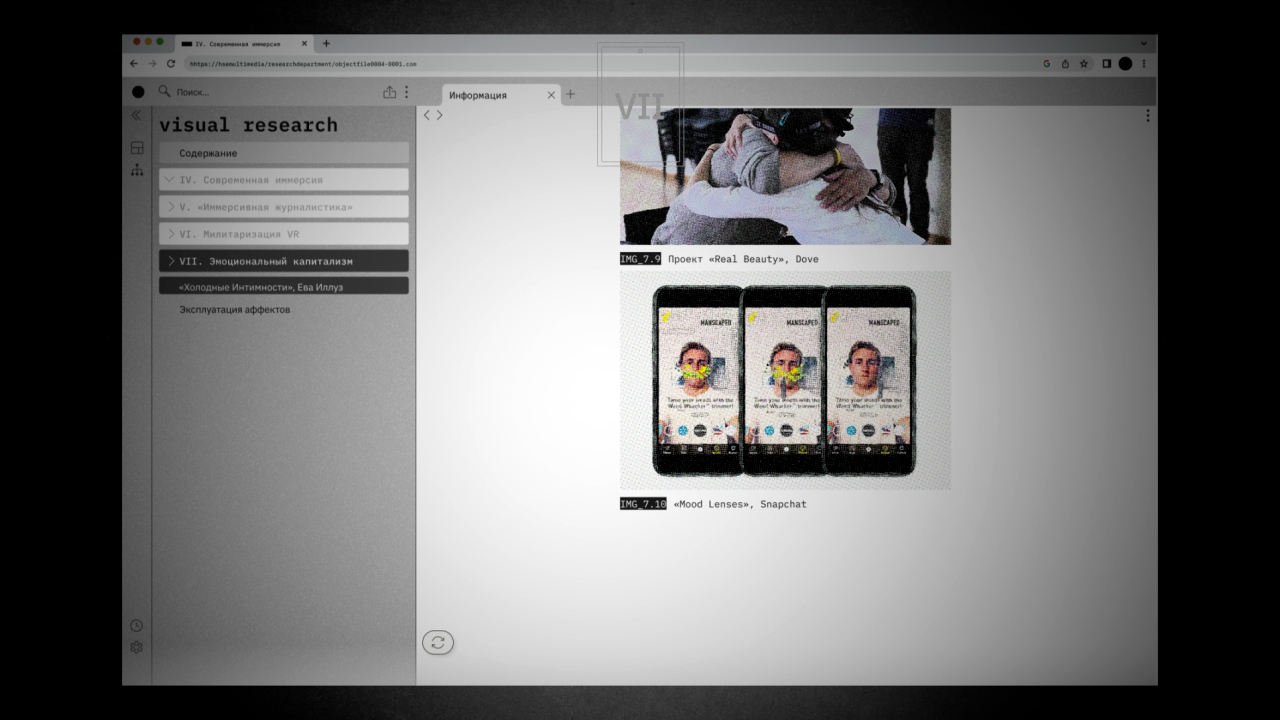Open the browser three-dot menu
The width and height of the screenshot is (1280, 720).
pyautogui.click(x=1143, y=63)
